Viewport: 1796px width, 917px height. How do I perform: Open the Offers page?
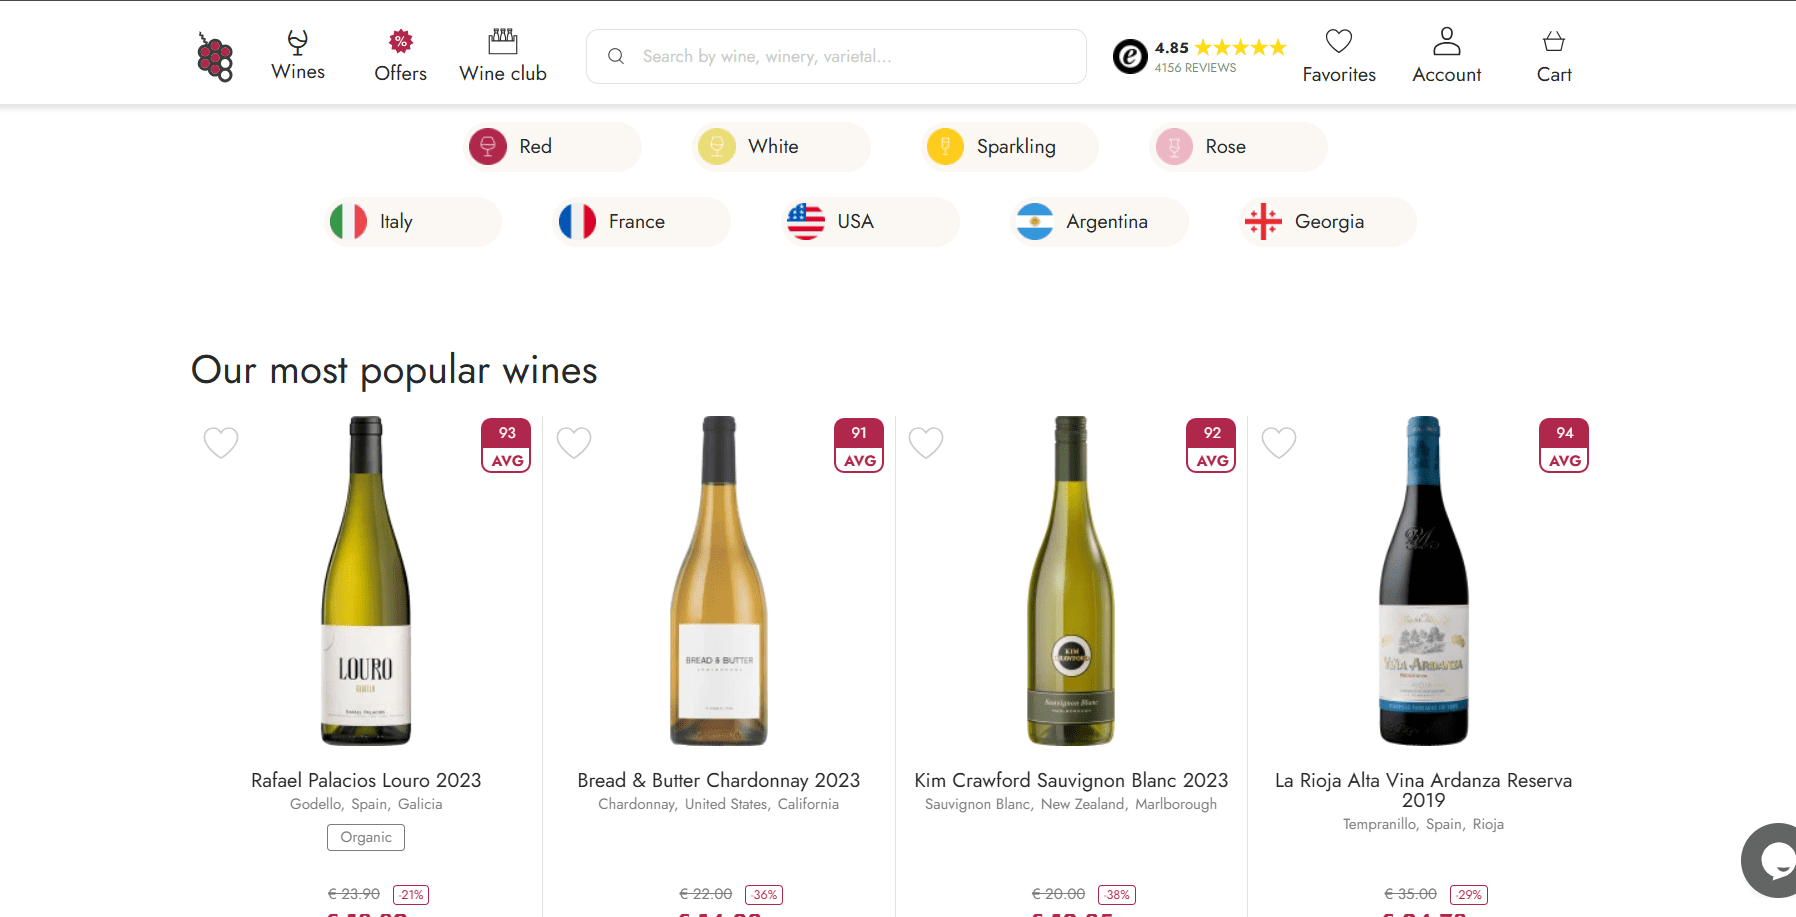tap(400, 56)
